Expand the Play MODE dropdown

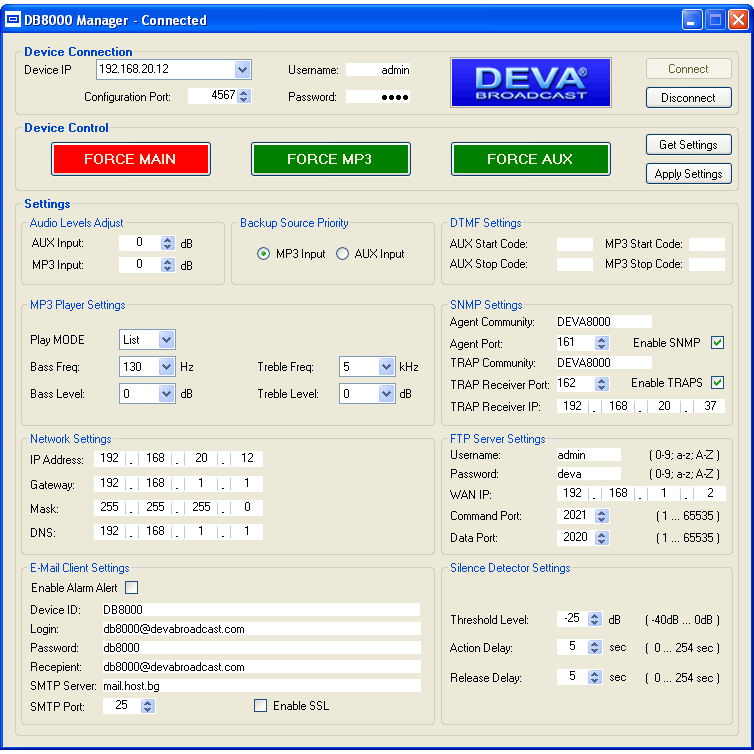166,340
